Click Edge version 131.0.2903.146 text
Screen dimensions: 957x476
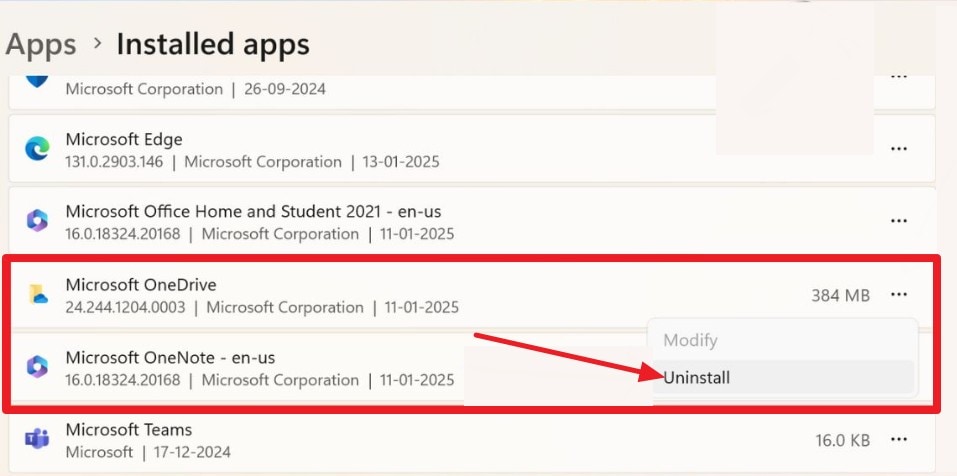[114, 162]
